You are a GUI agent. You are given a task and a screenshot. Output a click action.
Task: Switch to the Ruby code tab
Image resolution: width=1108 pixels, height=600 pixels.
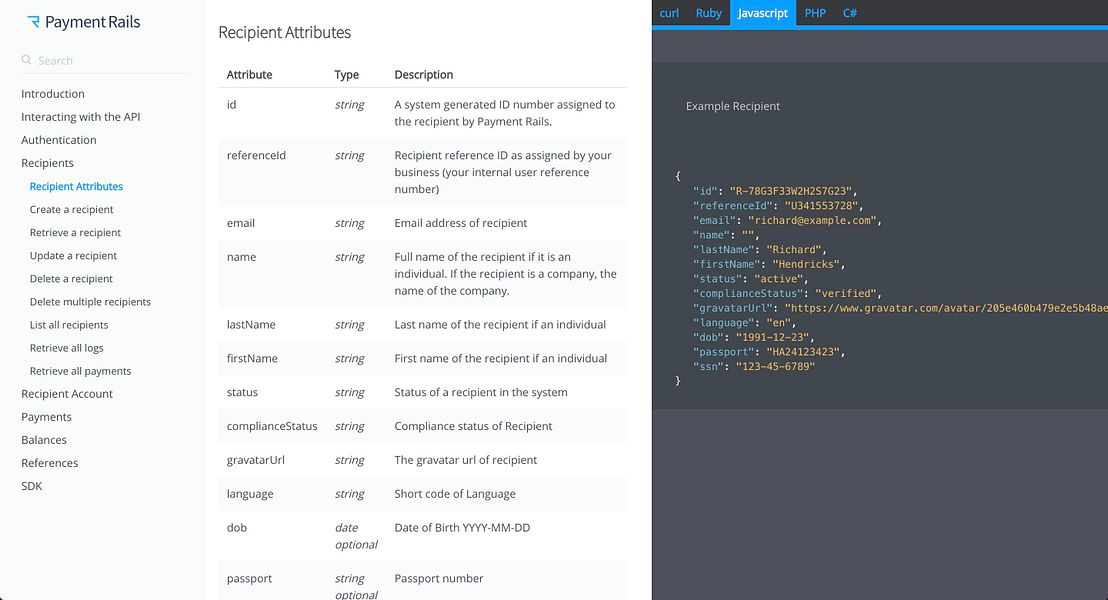click(708, 13)
